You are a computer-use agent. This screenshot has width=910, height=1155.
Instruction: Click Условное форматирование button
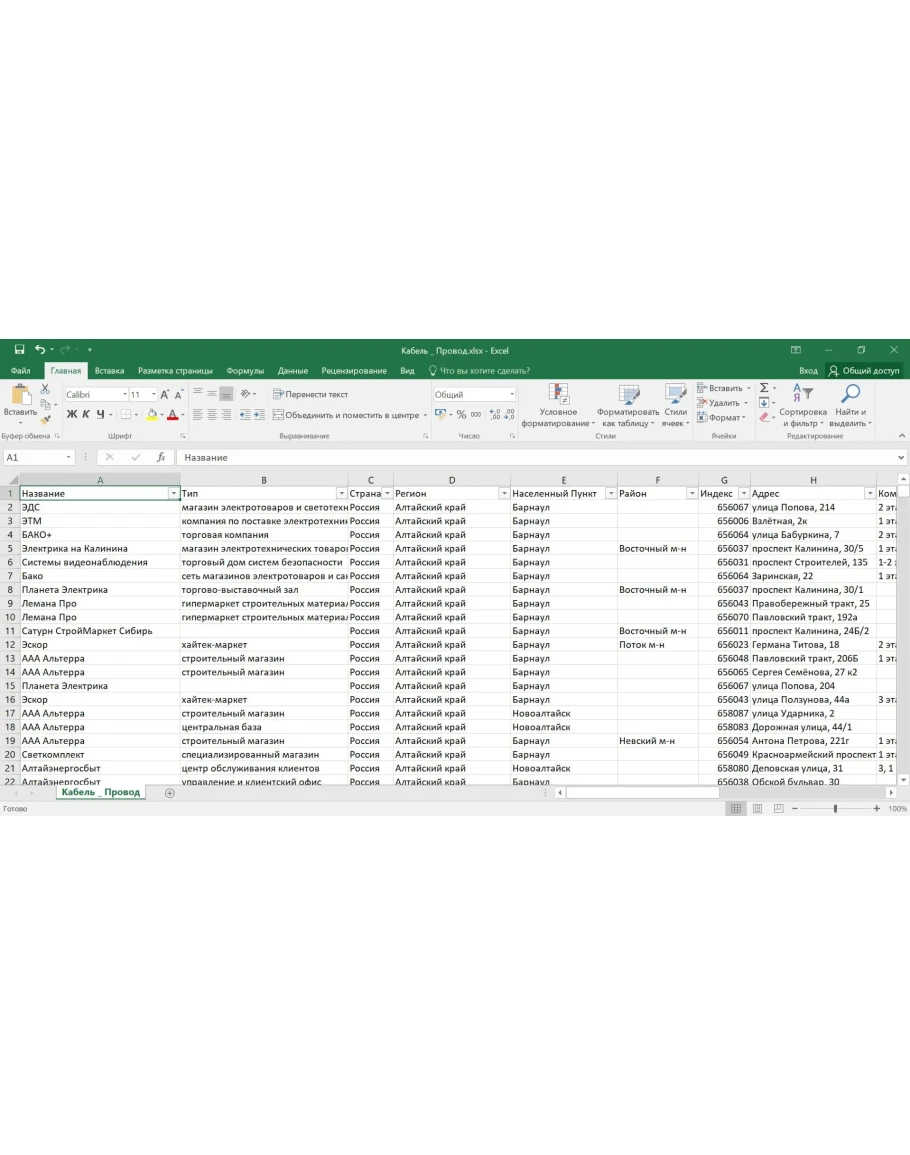click(558, 405)
